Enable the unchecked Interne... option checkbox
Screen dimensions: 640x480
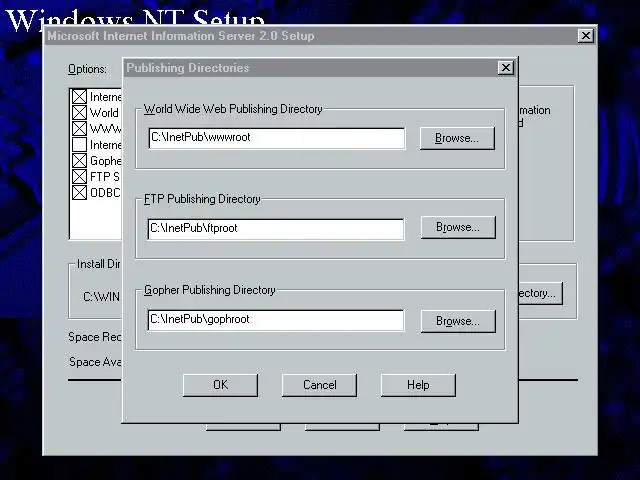coord(79,144)
